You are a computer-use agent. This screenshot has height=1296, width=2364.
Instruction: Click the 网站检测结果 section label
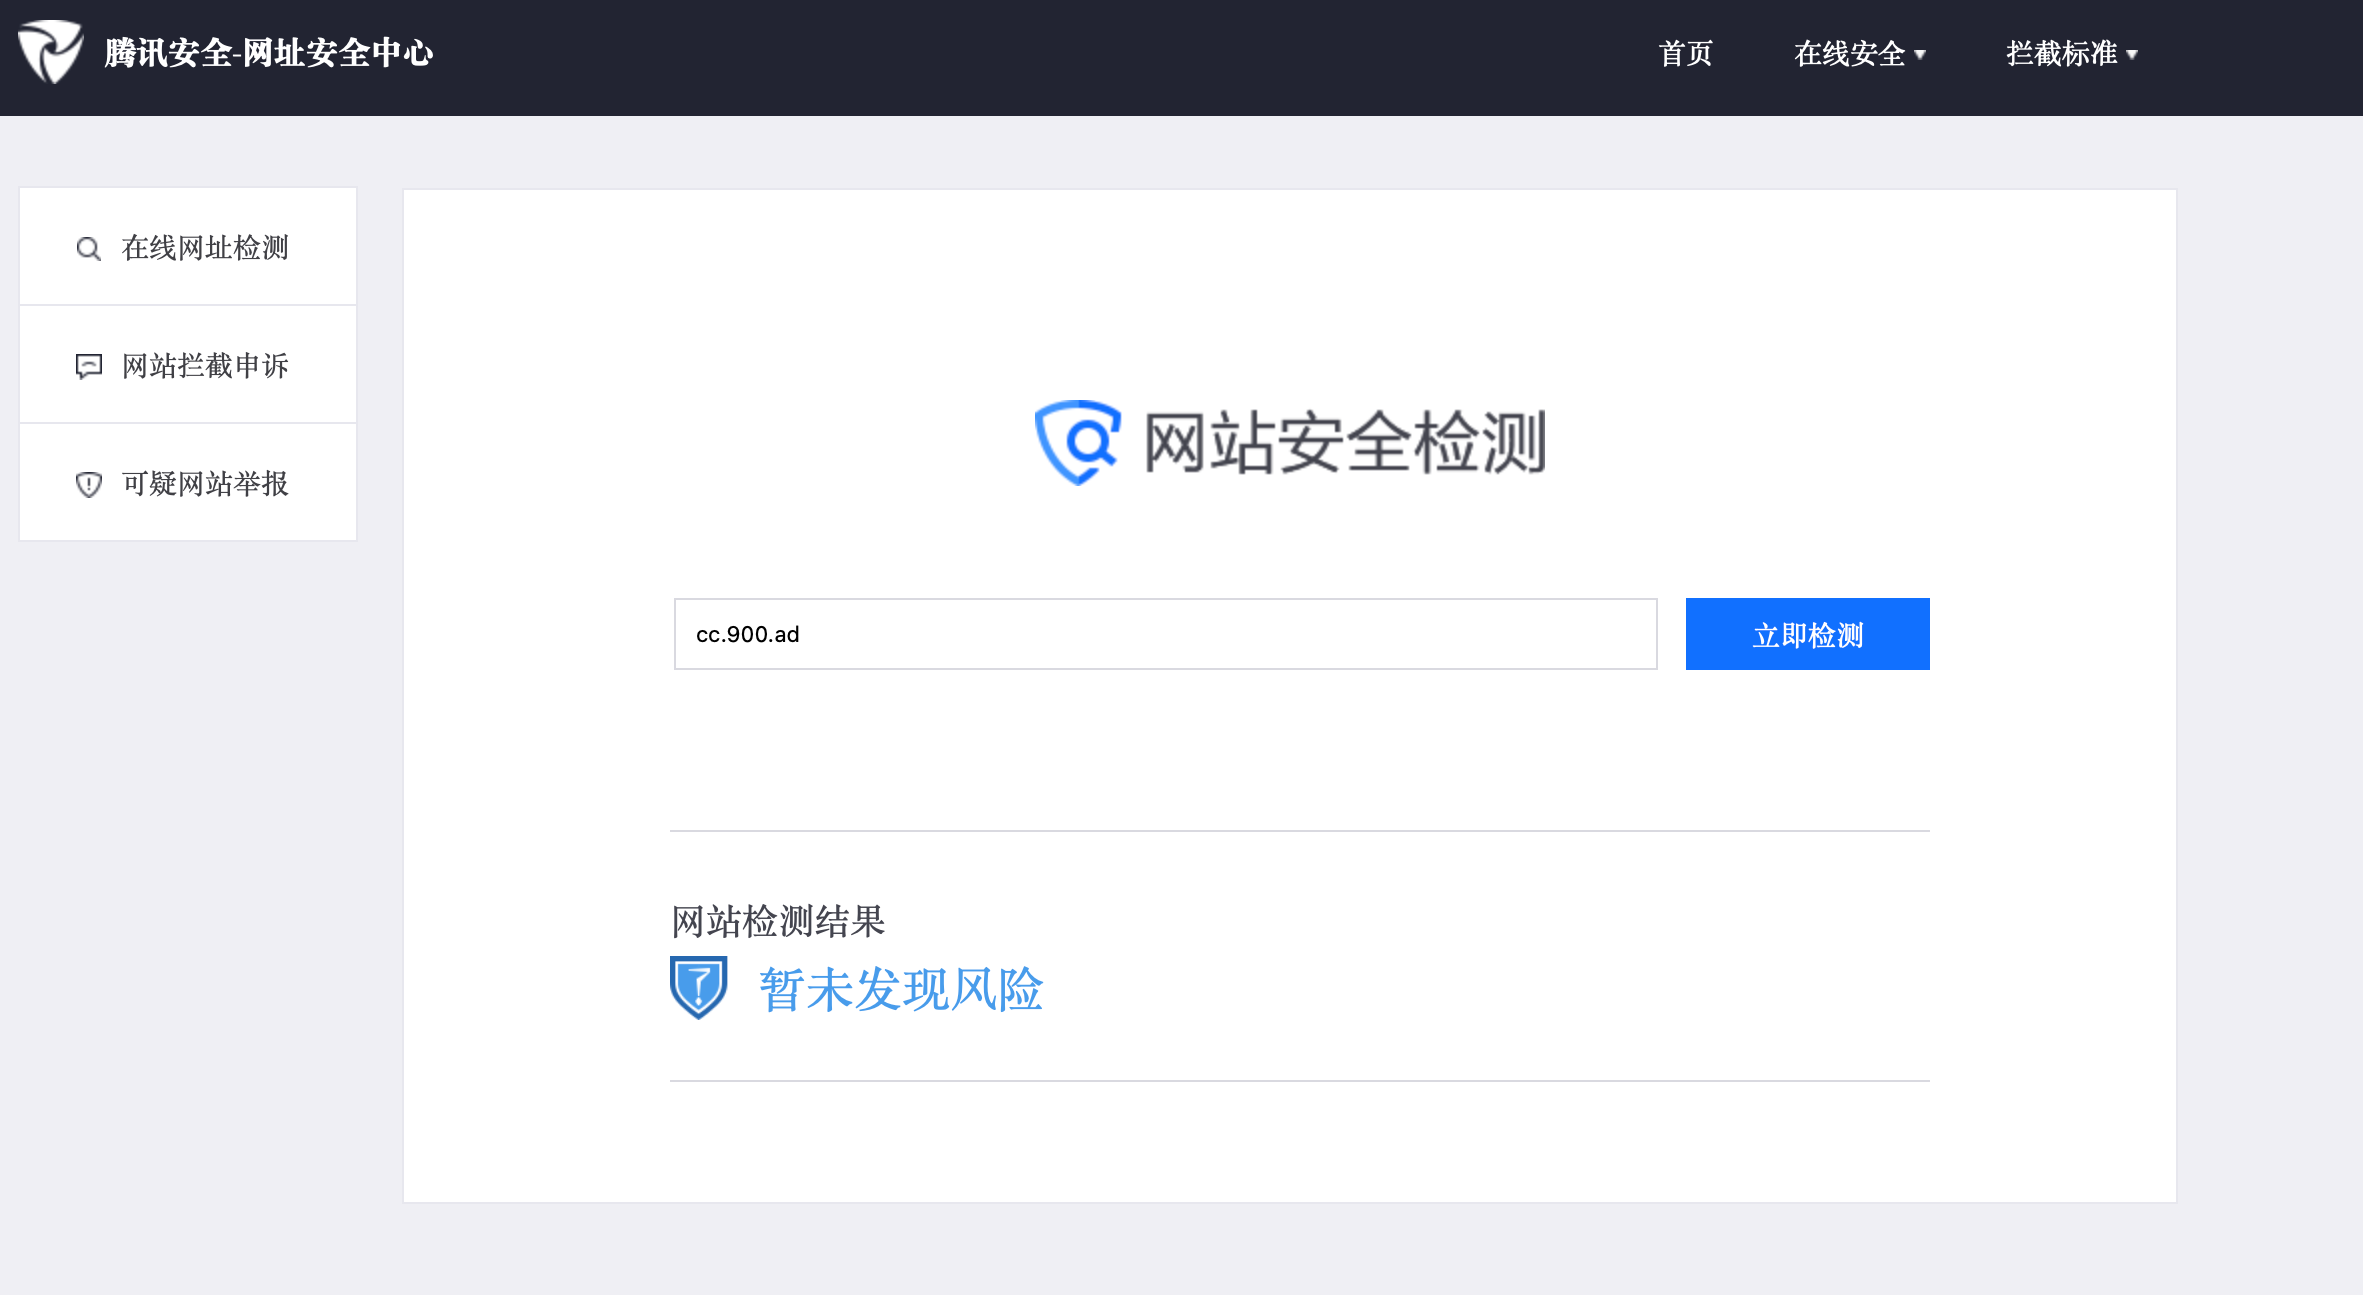point(778,921)
